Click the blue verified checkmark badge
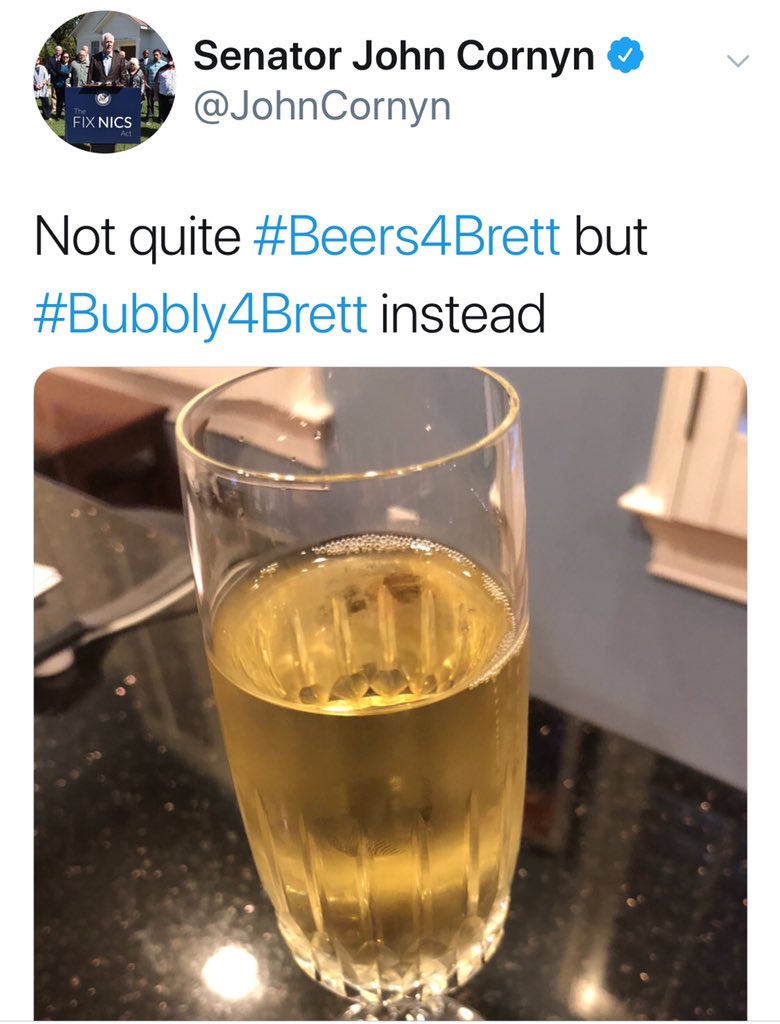Image resolution: width=780 pixels, height=1024 pixels. click(625, 56)
